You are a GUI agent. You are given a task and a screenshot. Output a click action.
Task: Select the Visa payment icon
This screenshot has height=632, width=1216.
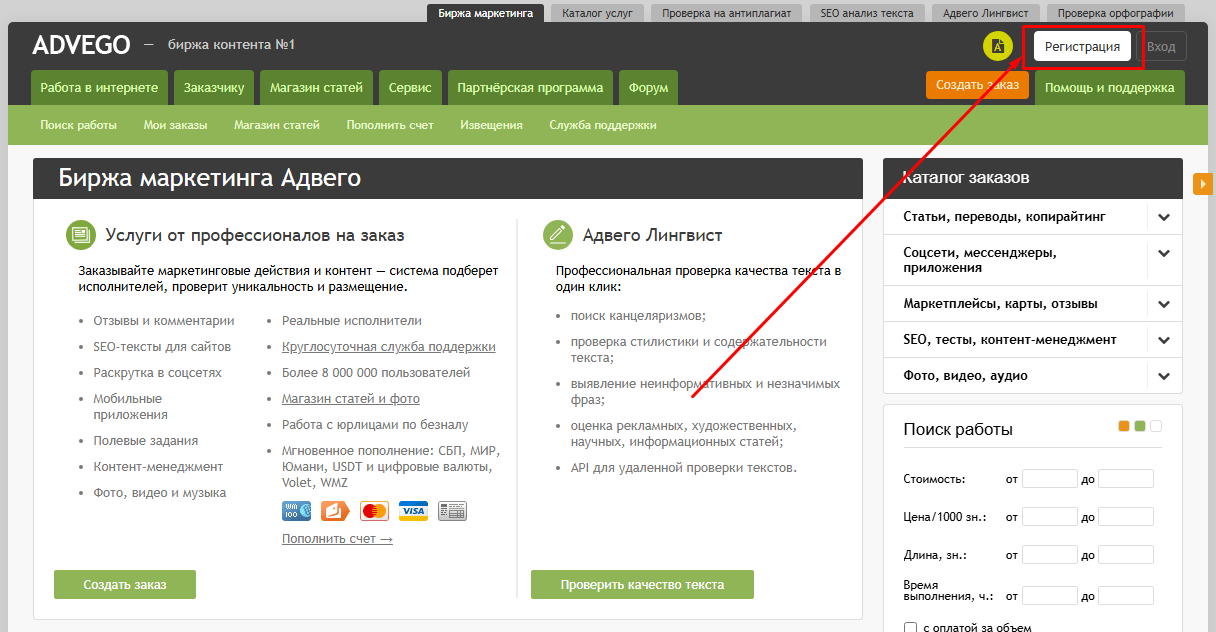[413, 511]
